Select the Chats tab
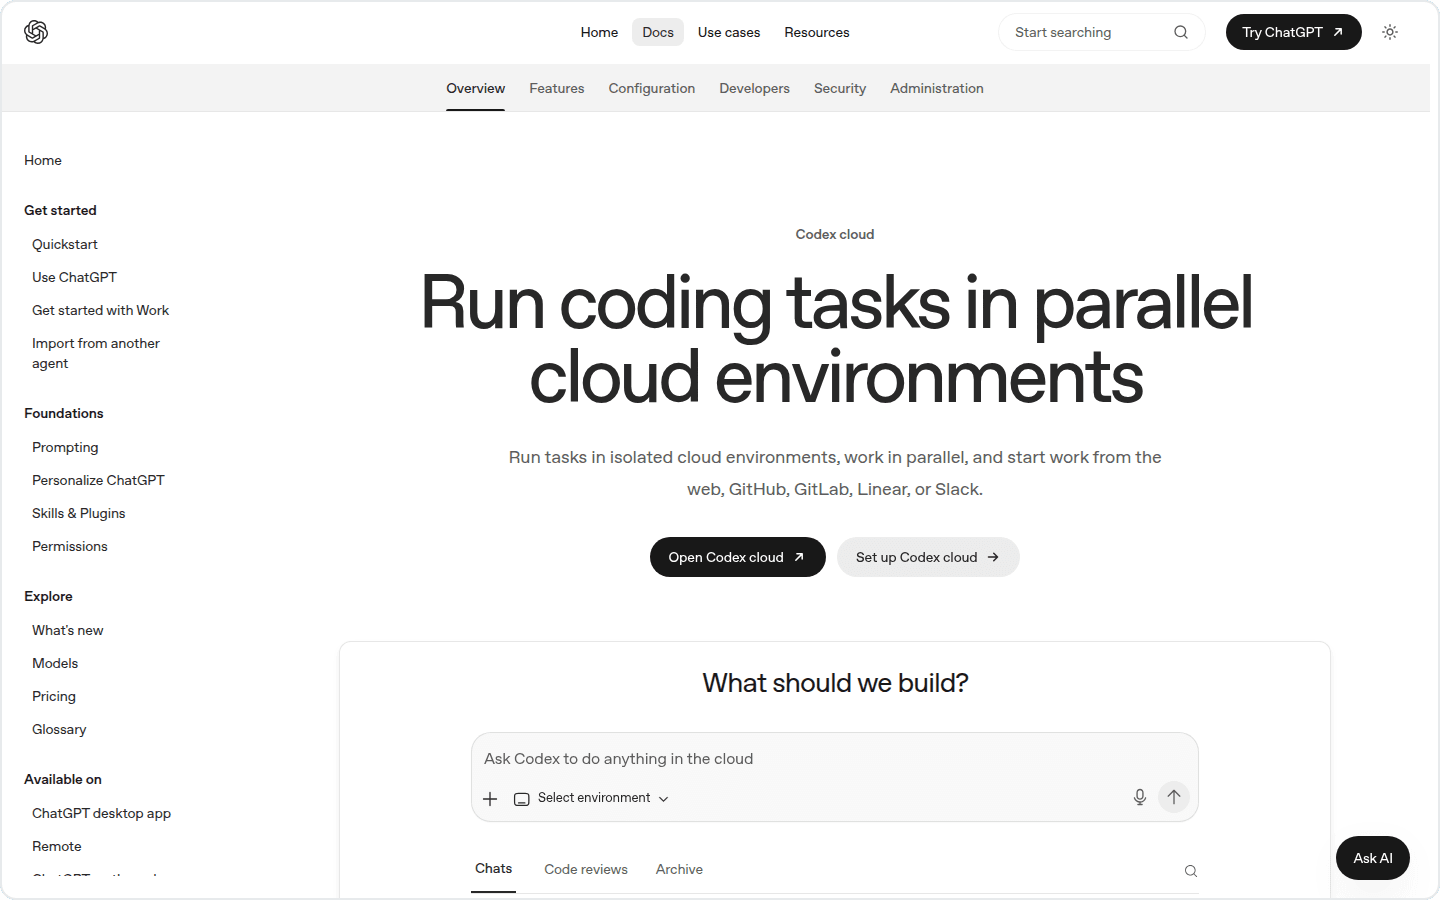Viewport: 1440px width, 900px height. pos(494,869)
